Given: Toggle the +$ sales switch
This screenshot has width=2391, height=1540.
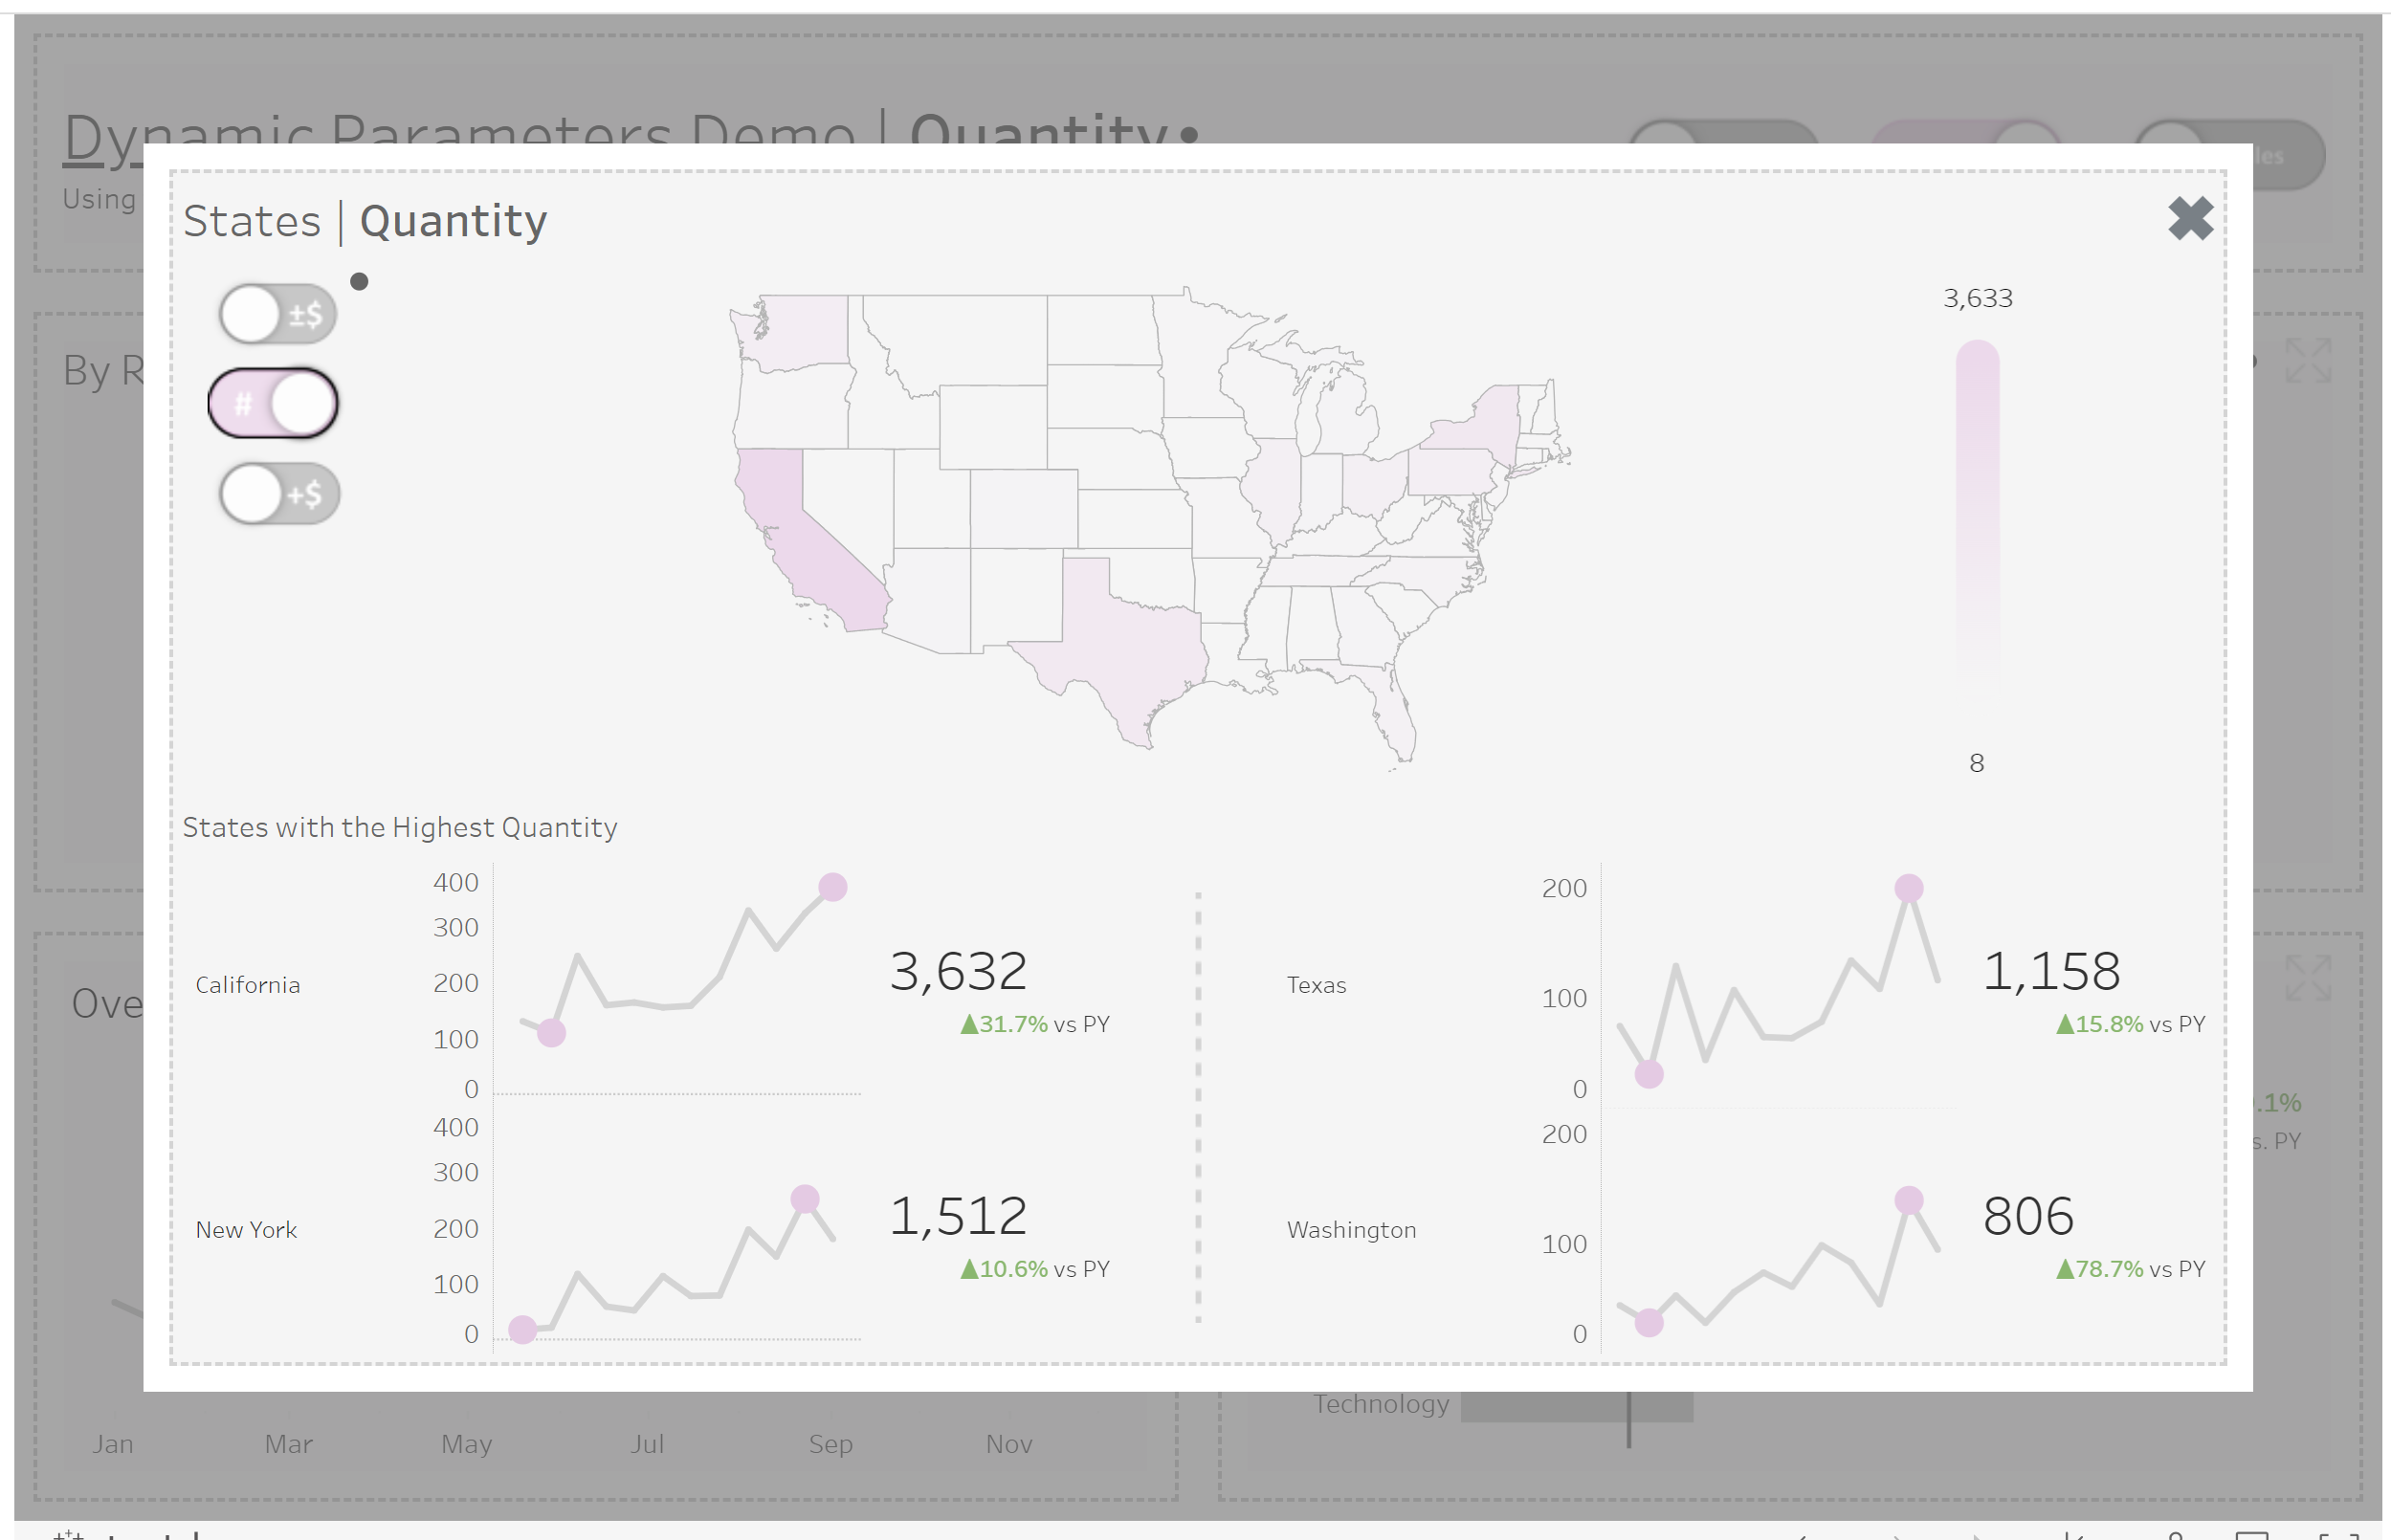Looking at the screenshot, I should pyautogui.click(x=279, y=494).
